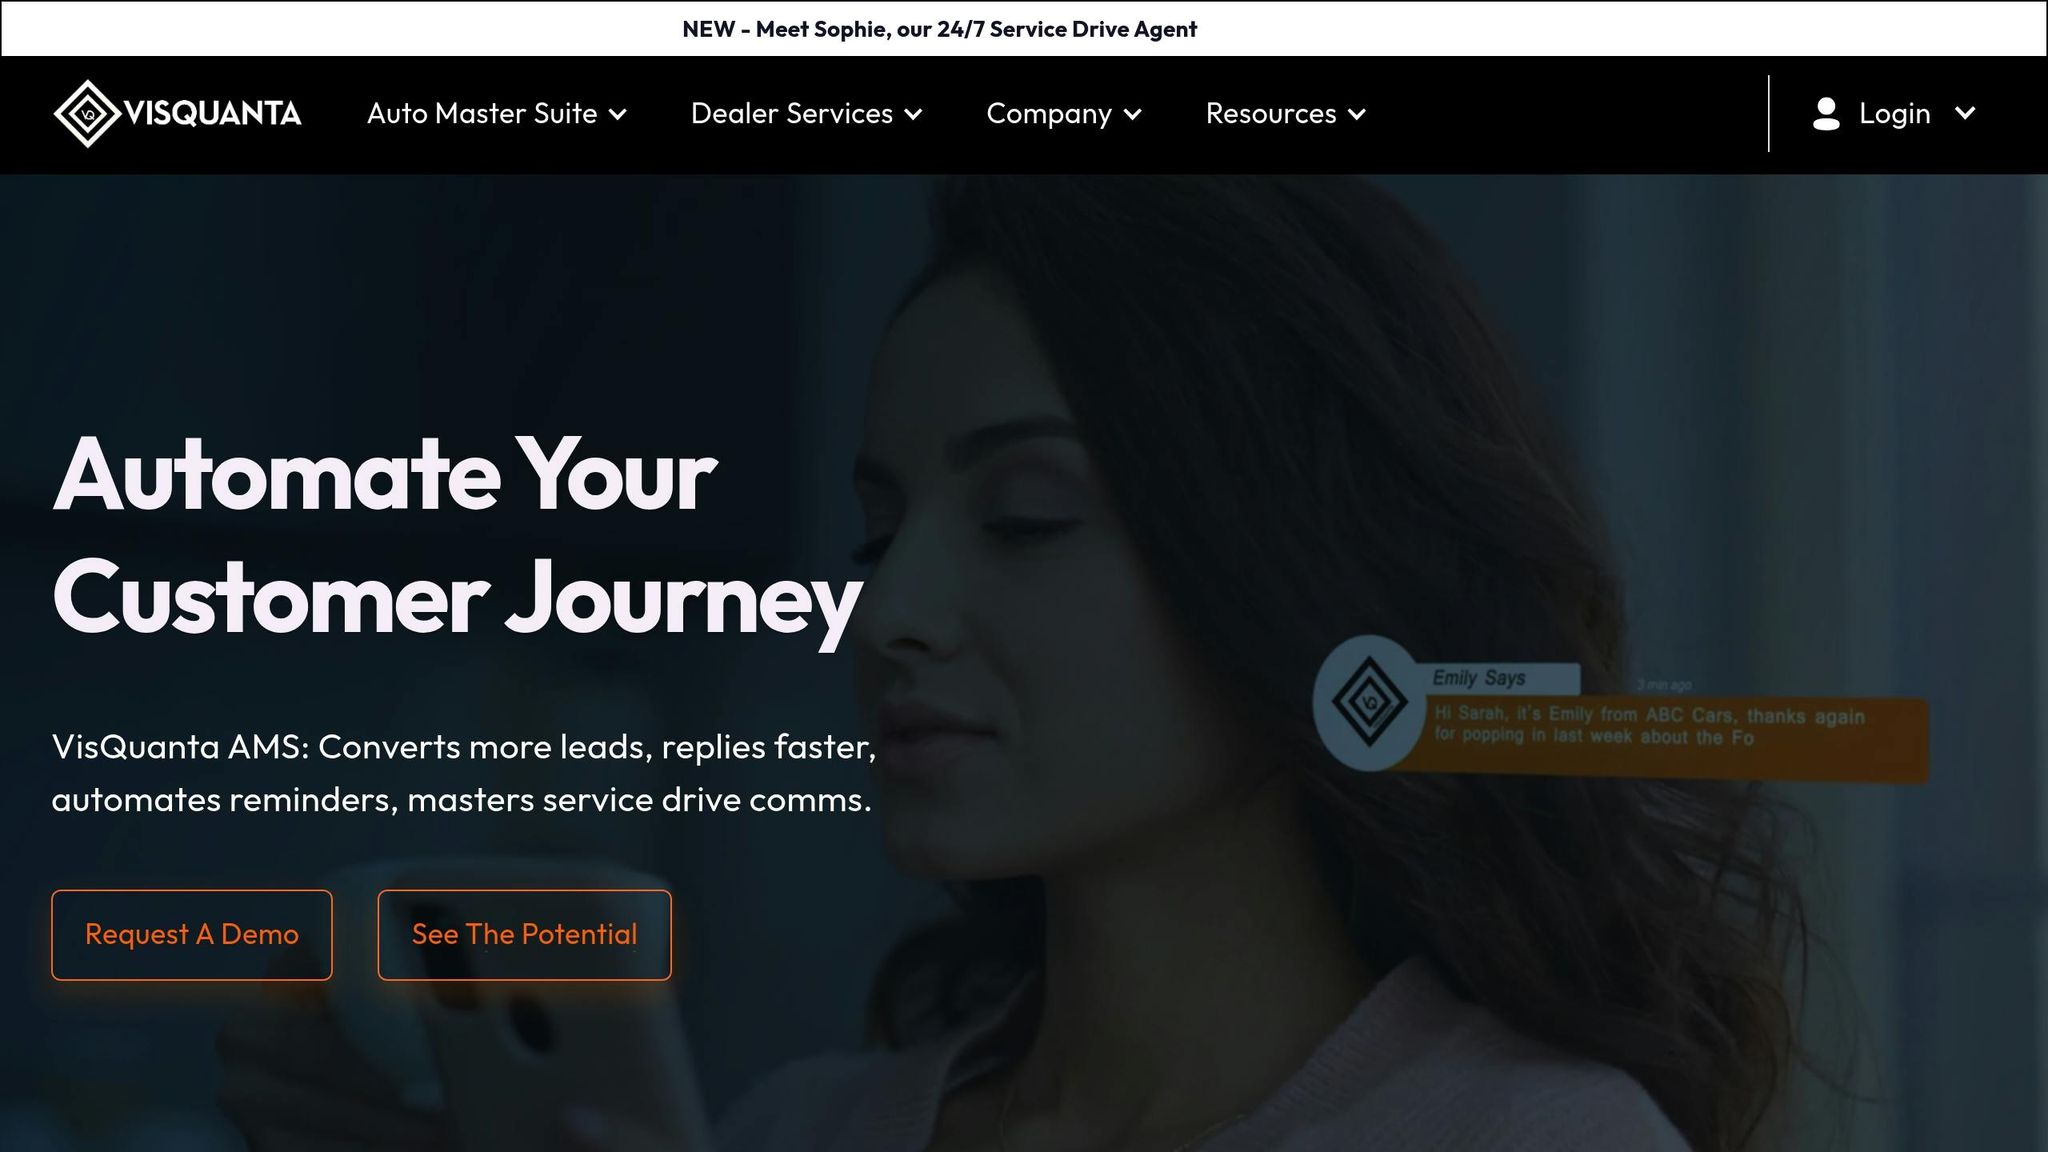
Task: Click the See The Potential button
Action: click(x=524, y=935)
